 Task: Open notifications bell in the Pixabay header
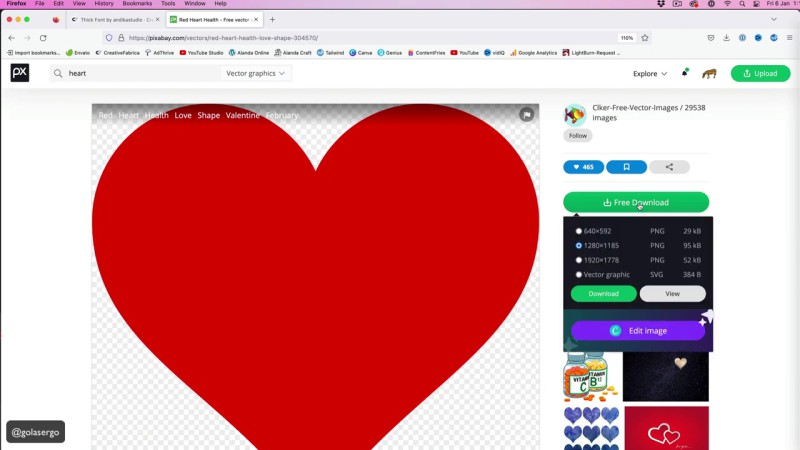tap(685, 73)
